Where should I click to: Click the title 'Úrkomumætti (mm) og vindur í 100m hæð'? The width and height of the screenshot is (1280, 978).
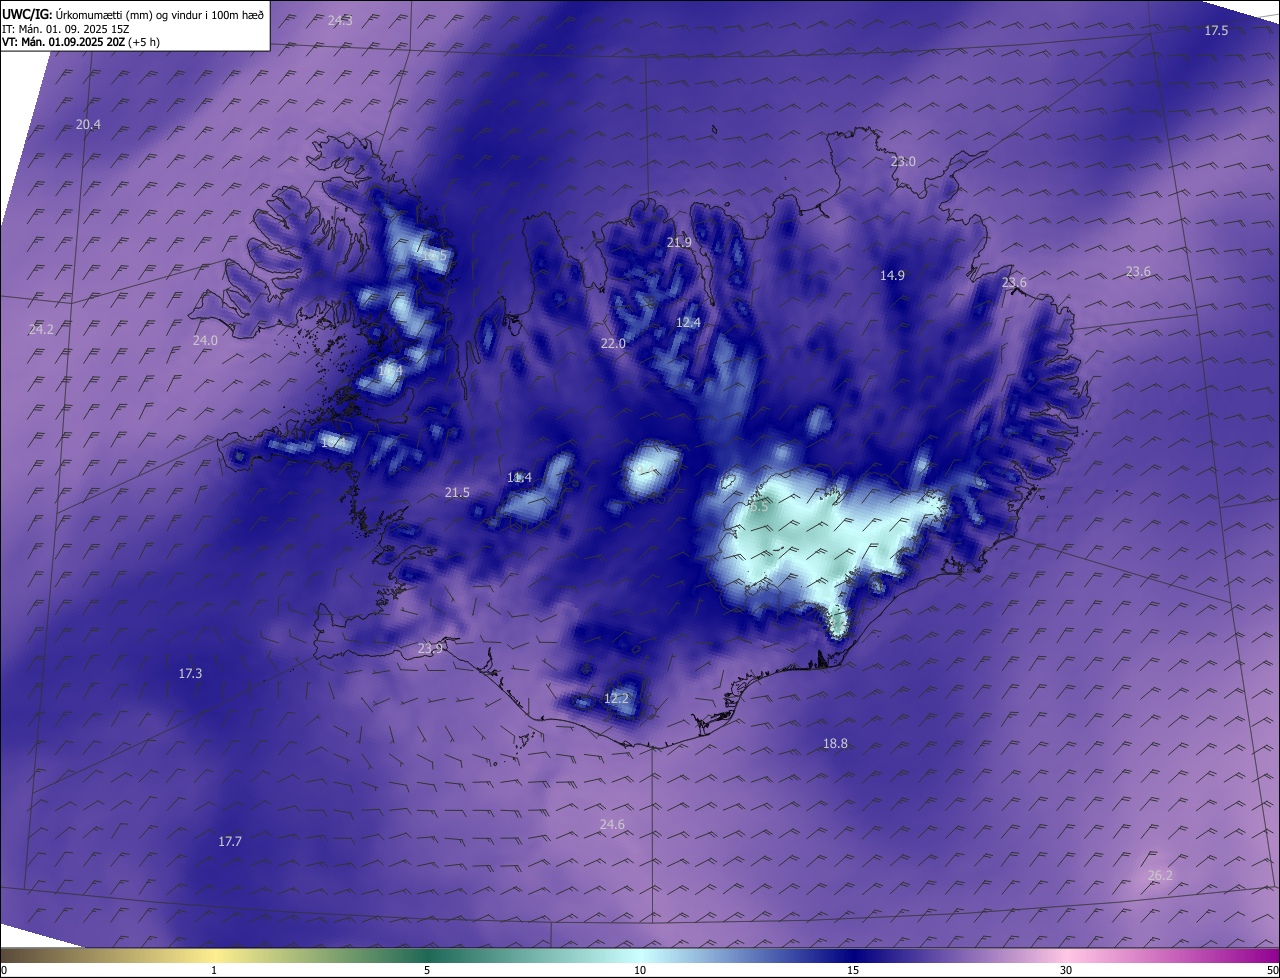pyautogui.click(x=161, y=14)
